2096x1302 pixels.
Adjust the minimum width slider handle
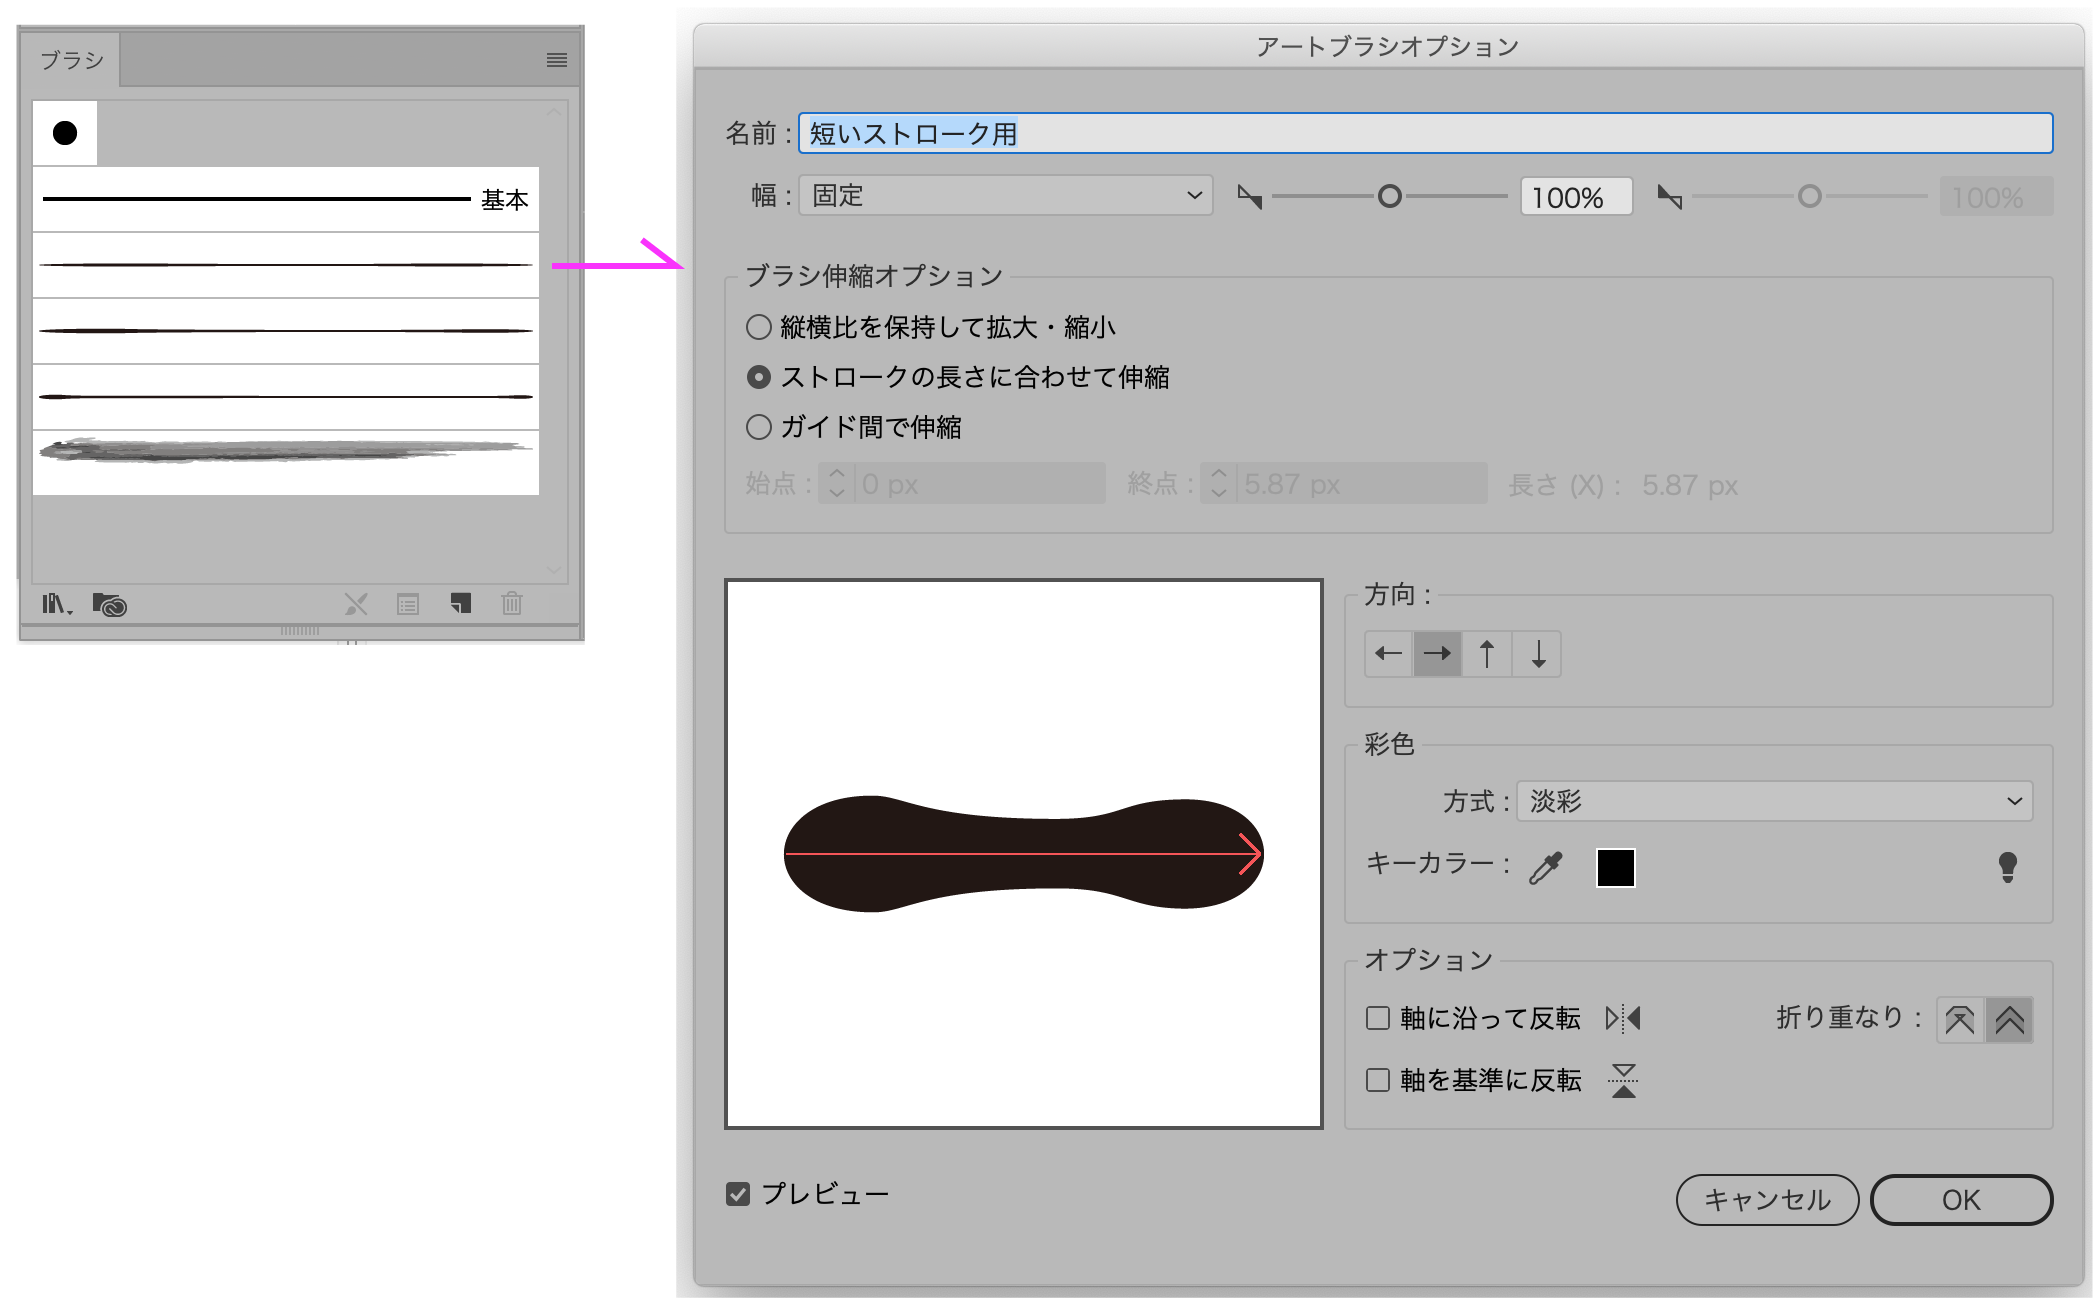point(1389,196)
